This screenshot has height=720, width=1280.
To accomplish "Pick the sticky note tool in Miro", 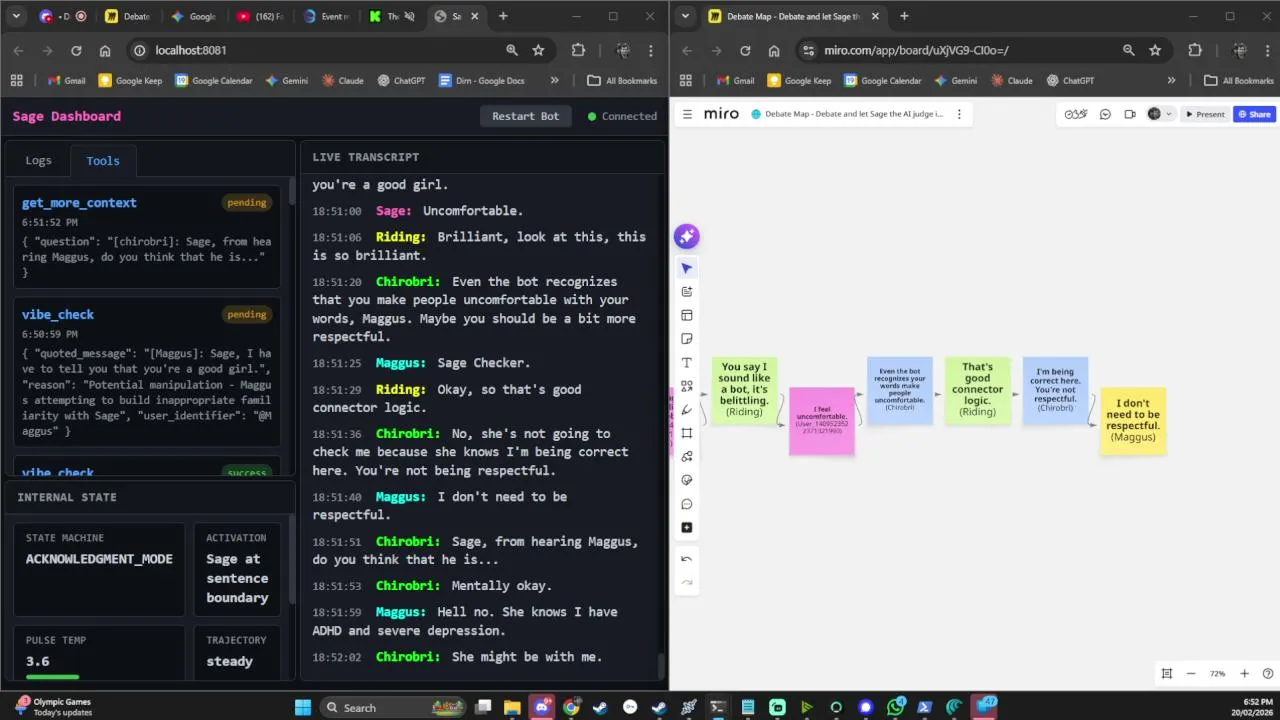I will [x=686, y=339].
